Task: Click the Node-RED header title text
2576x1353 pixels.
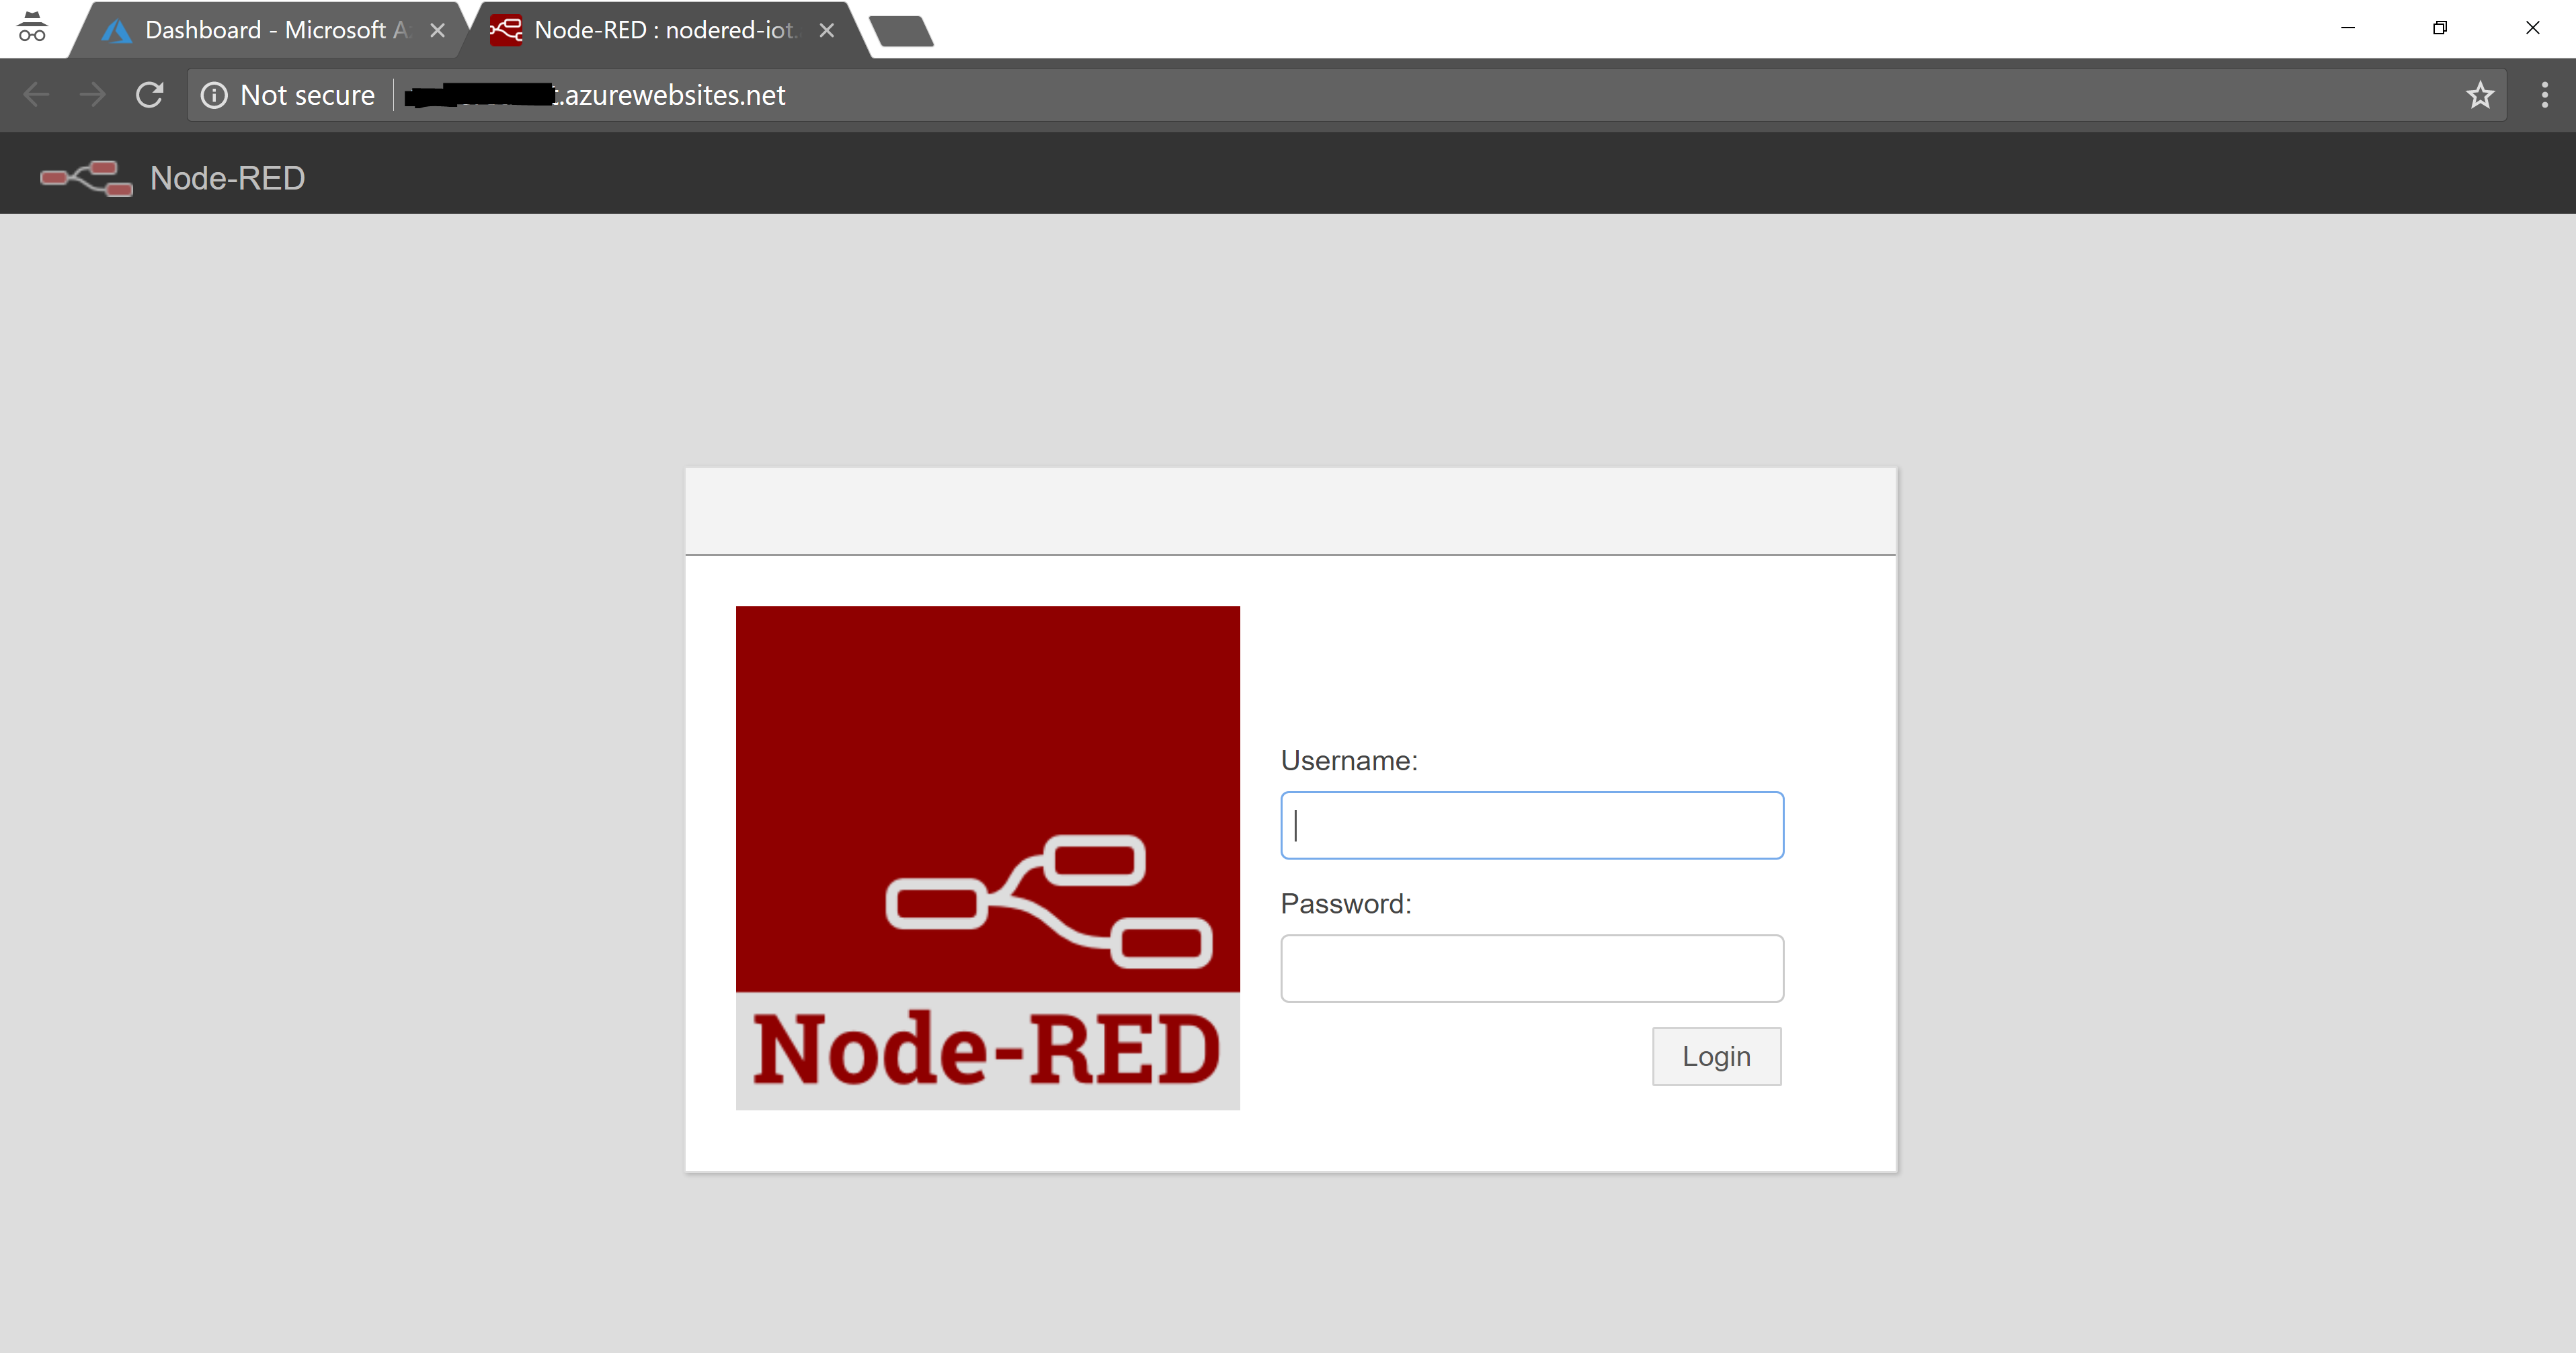Action: (227, 178)
